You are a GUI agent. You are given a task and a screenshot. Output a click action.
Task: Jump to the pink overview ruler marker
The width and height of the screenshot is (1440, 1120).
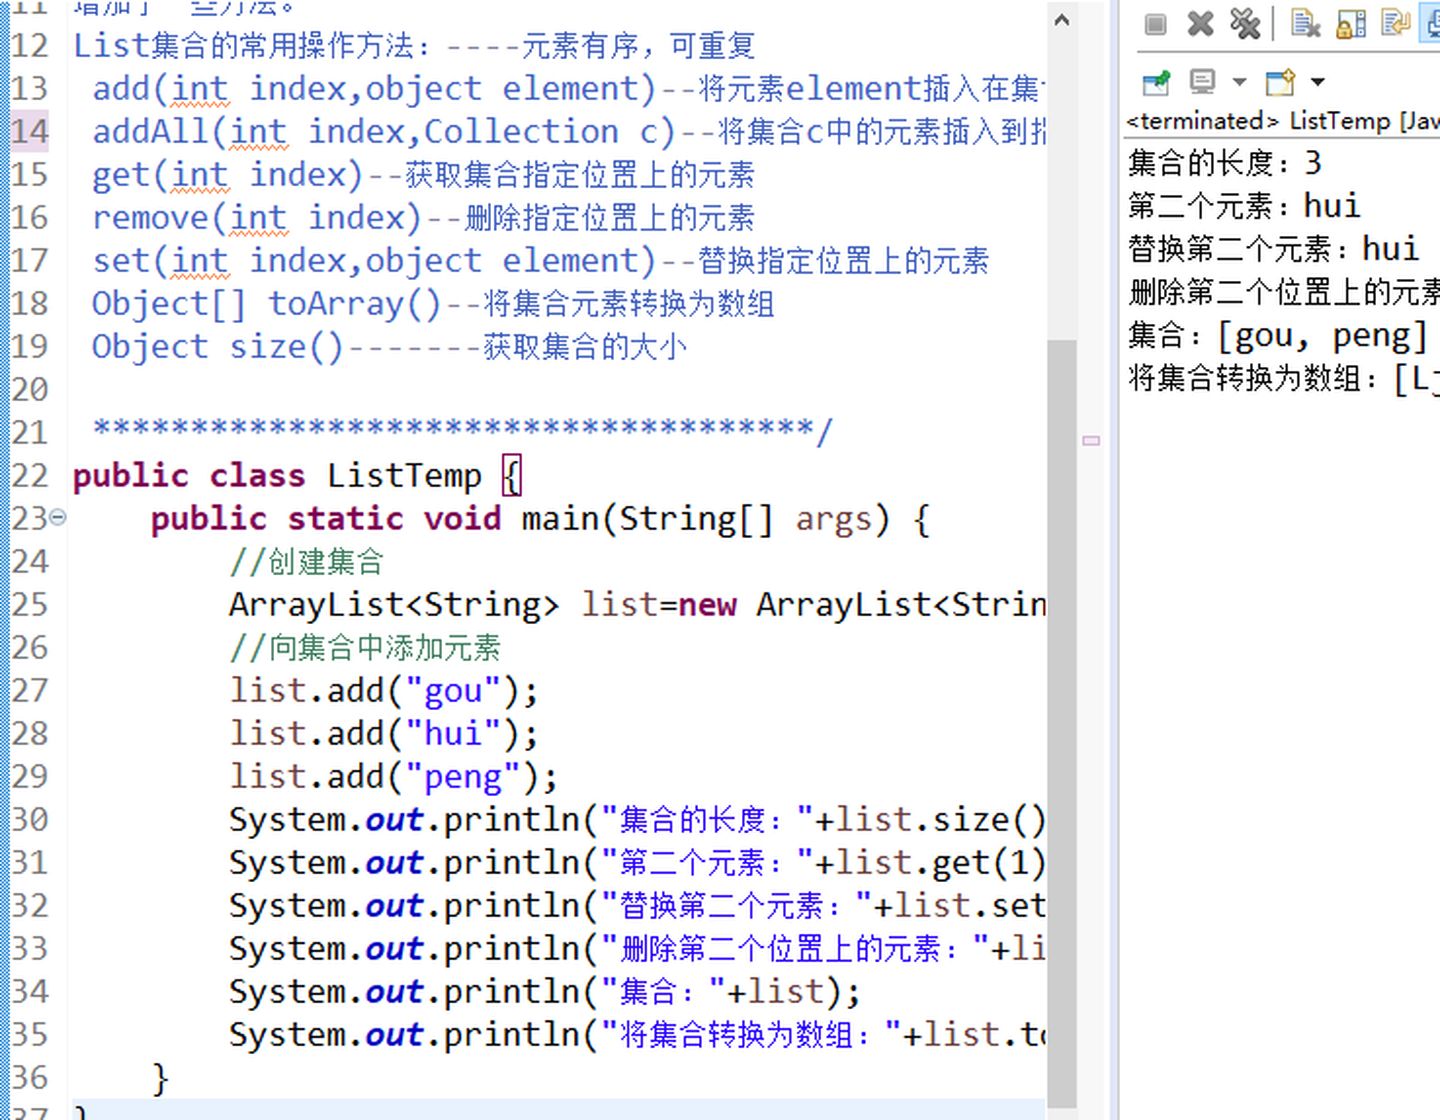(1091, 440)
